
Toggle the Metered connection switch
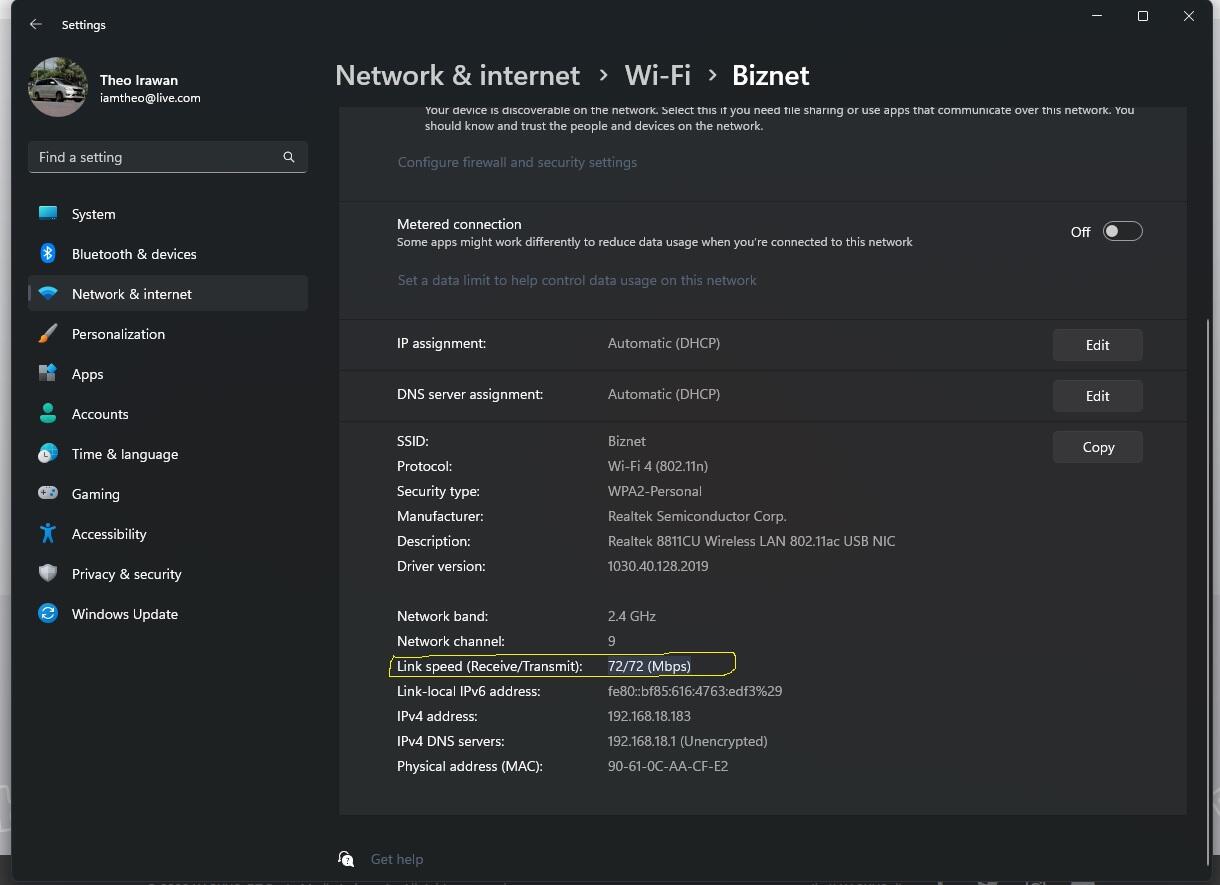pyautogui.click(x=1121, y=232)
